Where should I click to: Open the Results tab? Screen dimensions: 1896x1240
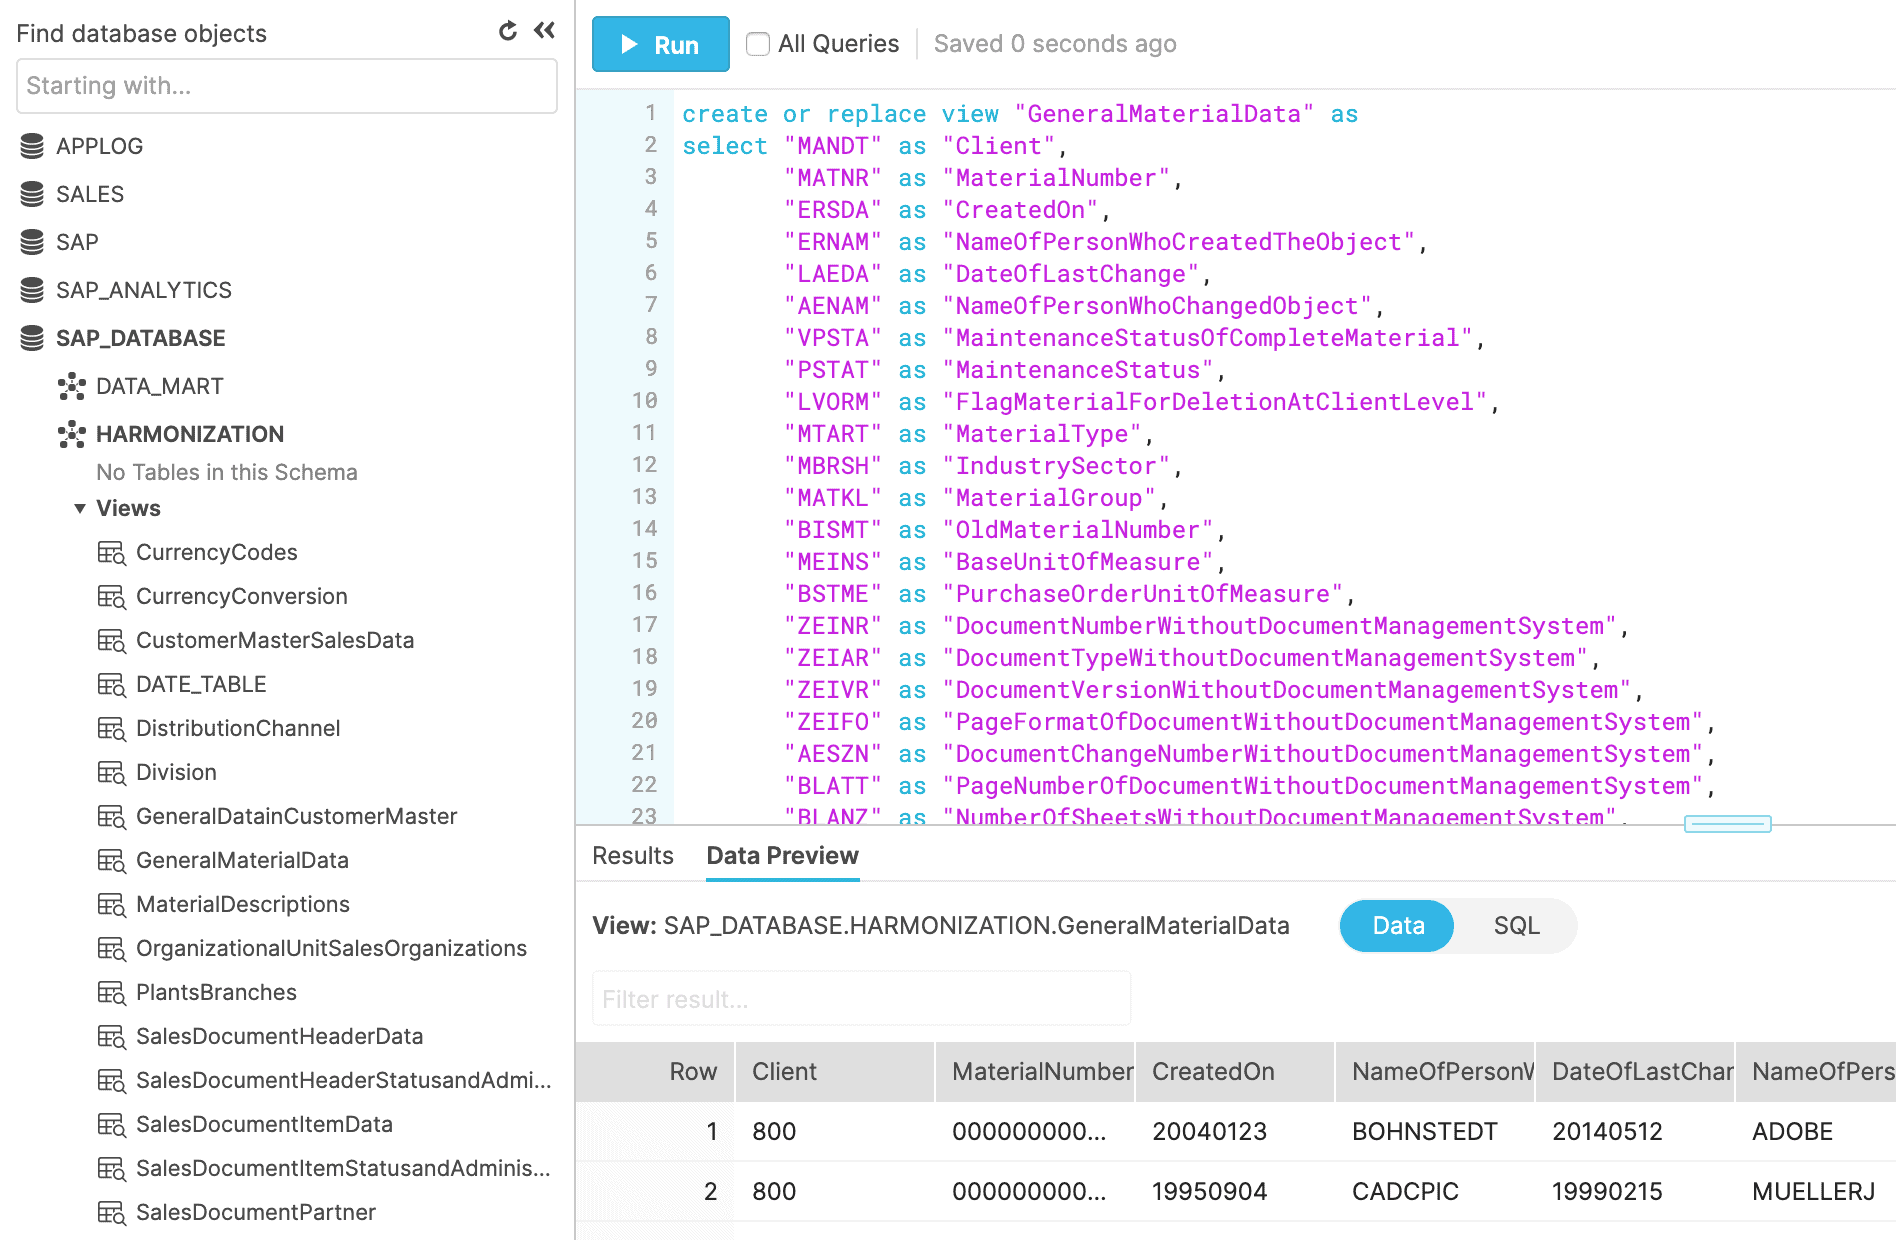pos(632,856)
